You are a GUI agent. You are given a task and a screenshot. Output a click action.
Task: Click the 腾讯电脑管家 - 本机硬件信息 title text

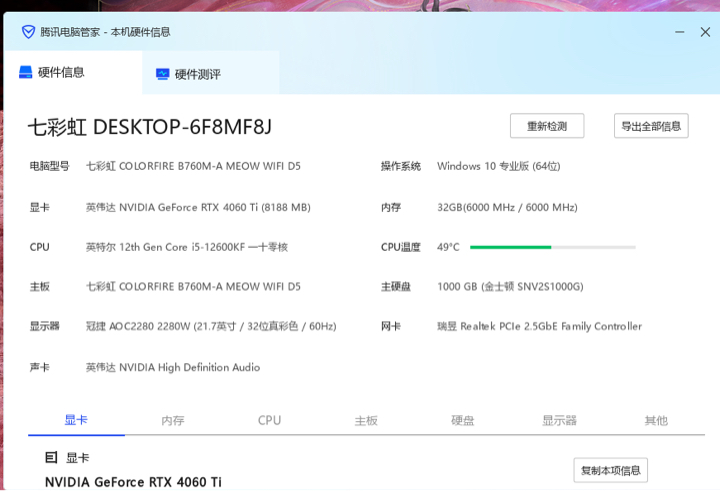click(x=105, y=32)
